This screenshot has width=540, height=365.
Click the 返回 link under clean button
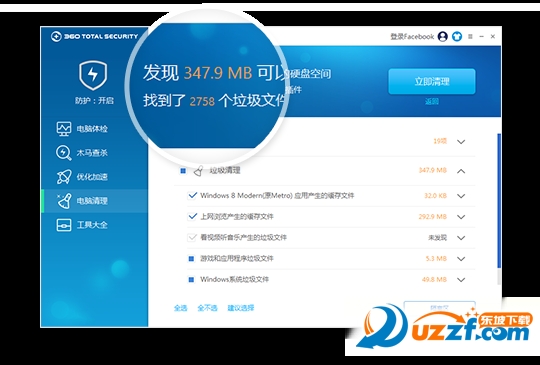(x=432, y=102)
